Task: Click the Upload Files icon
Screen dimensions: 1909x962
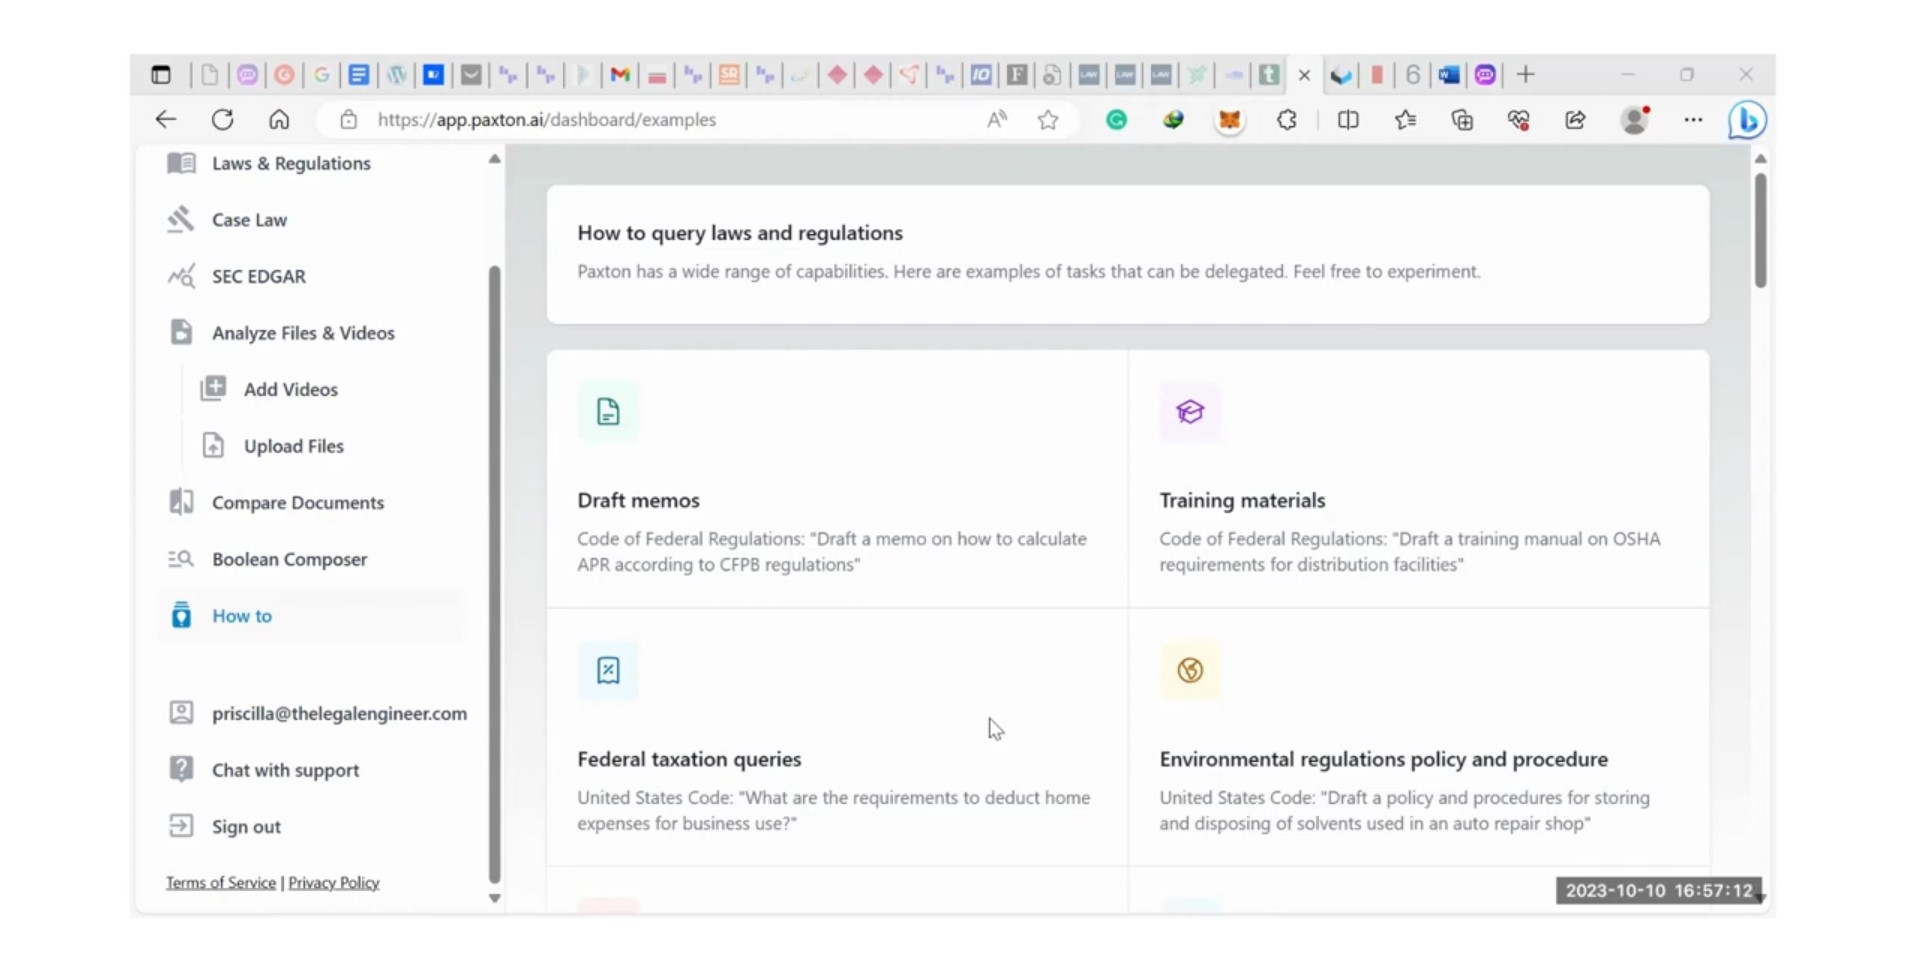Action: point(213,445)
